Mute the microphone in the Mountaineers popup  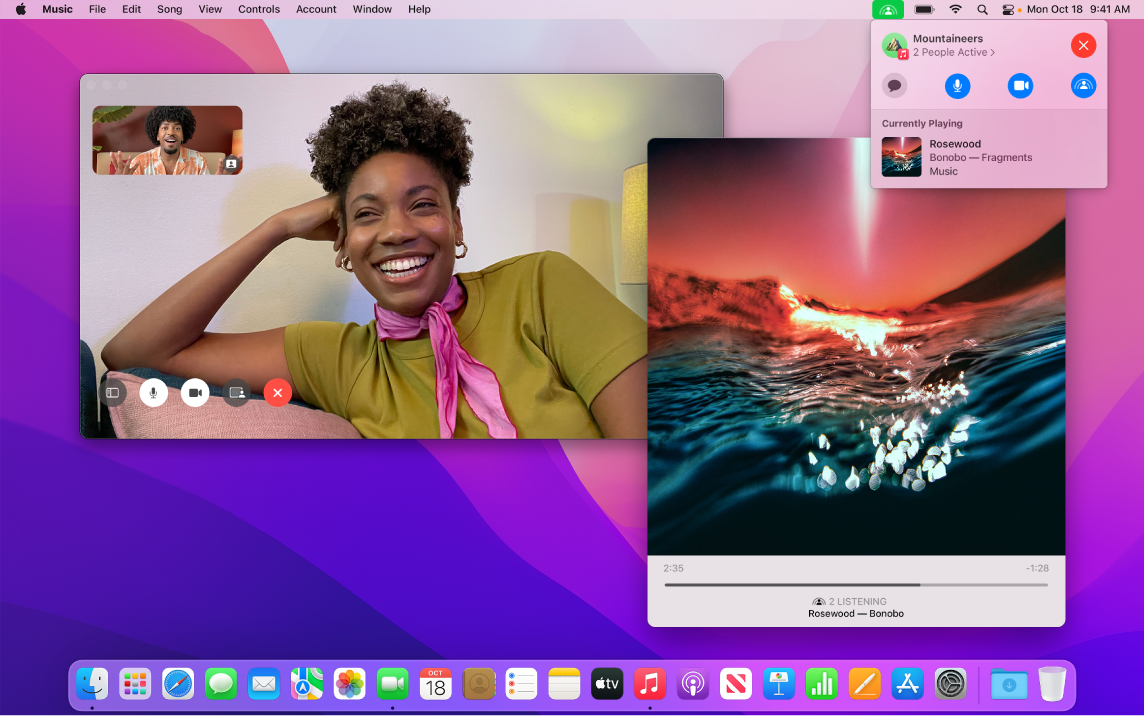pyautogui.click(x=957, y=85)
